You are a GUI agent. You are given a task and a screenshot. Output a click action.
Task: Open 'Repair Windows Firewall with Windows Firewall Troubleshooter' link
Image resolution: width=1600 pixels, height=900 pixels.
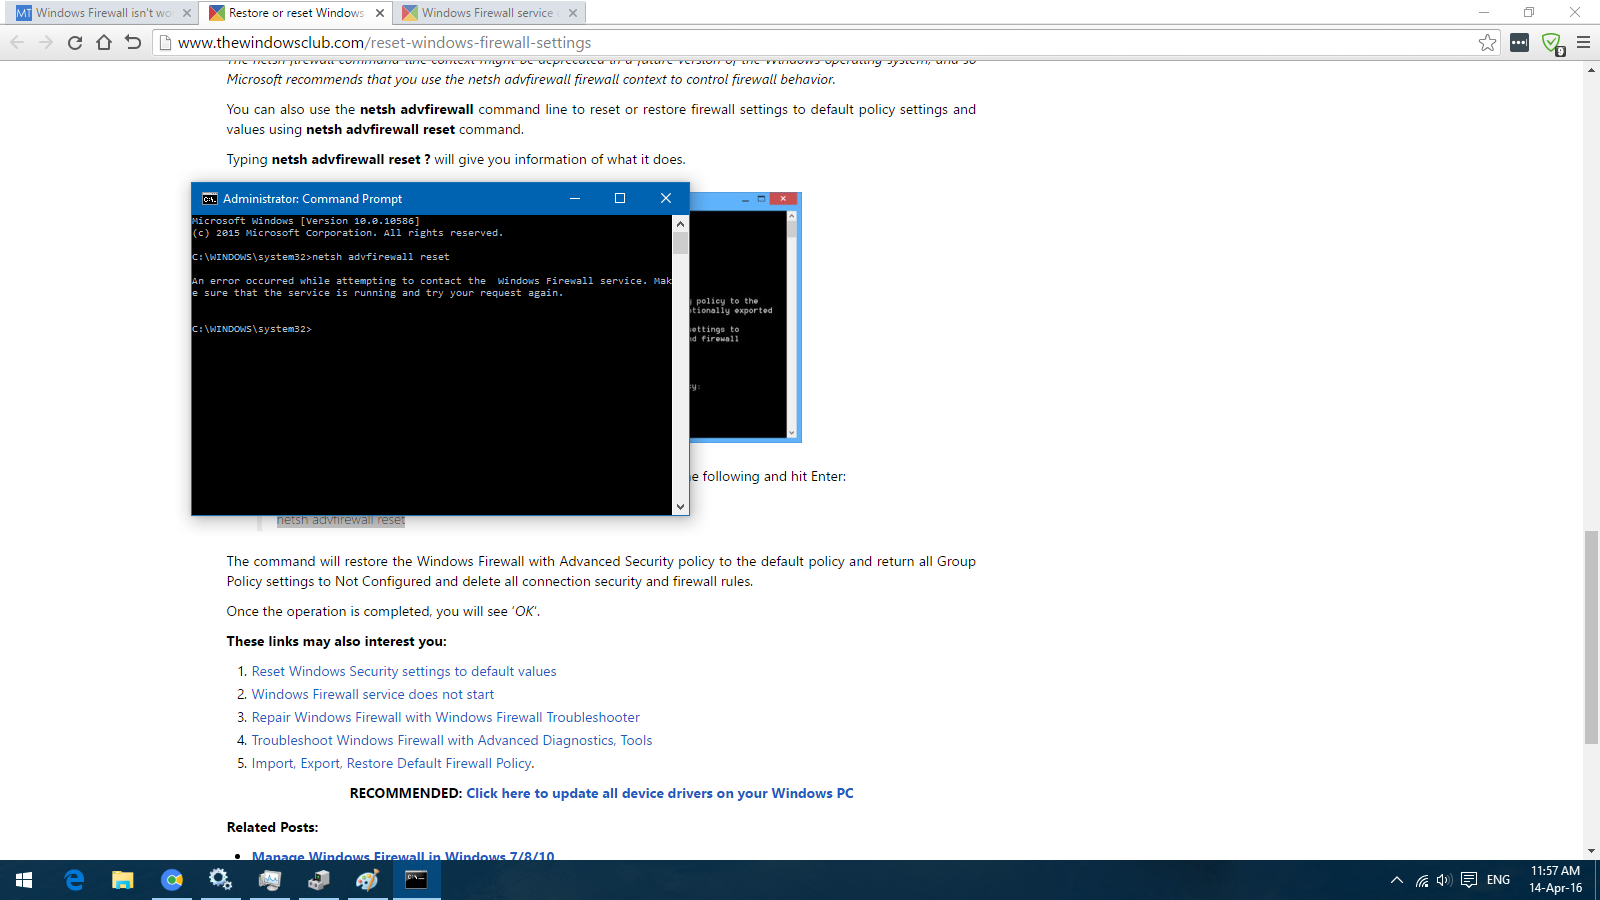pyautogui.click(x=445, y=717)
